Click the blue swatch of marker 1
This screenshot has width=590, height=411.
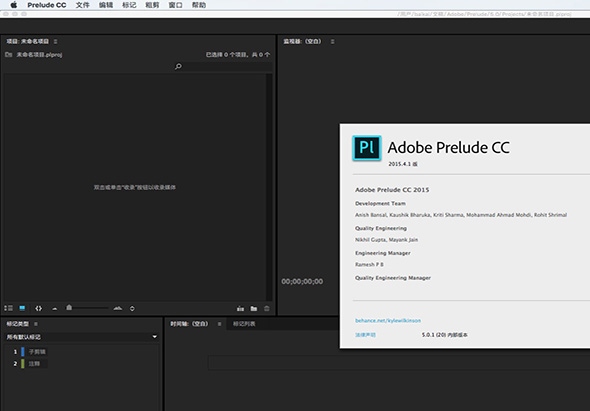pos(23,352)
